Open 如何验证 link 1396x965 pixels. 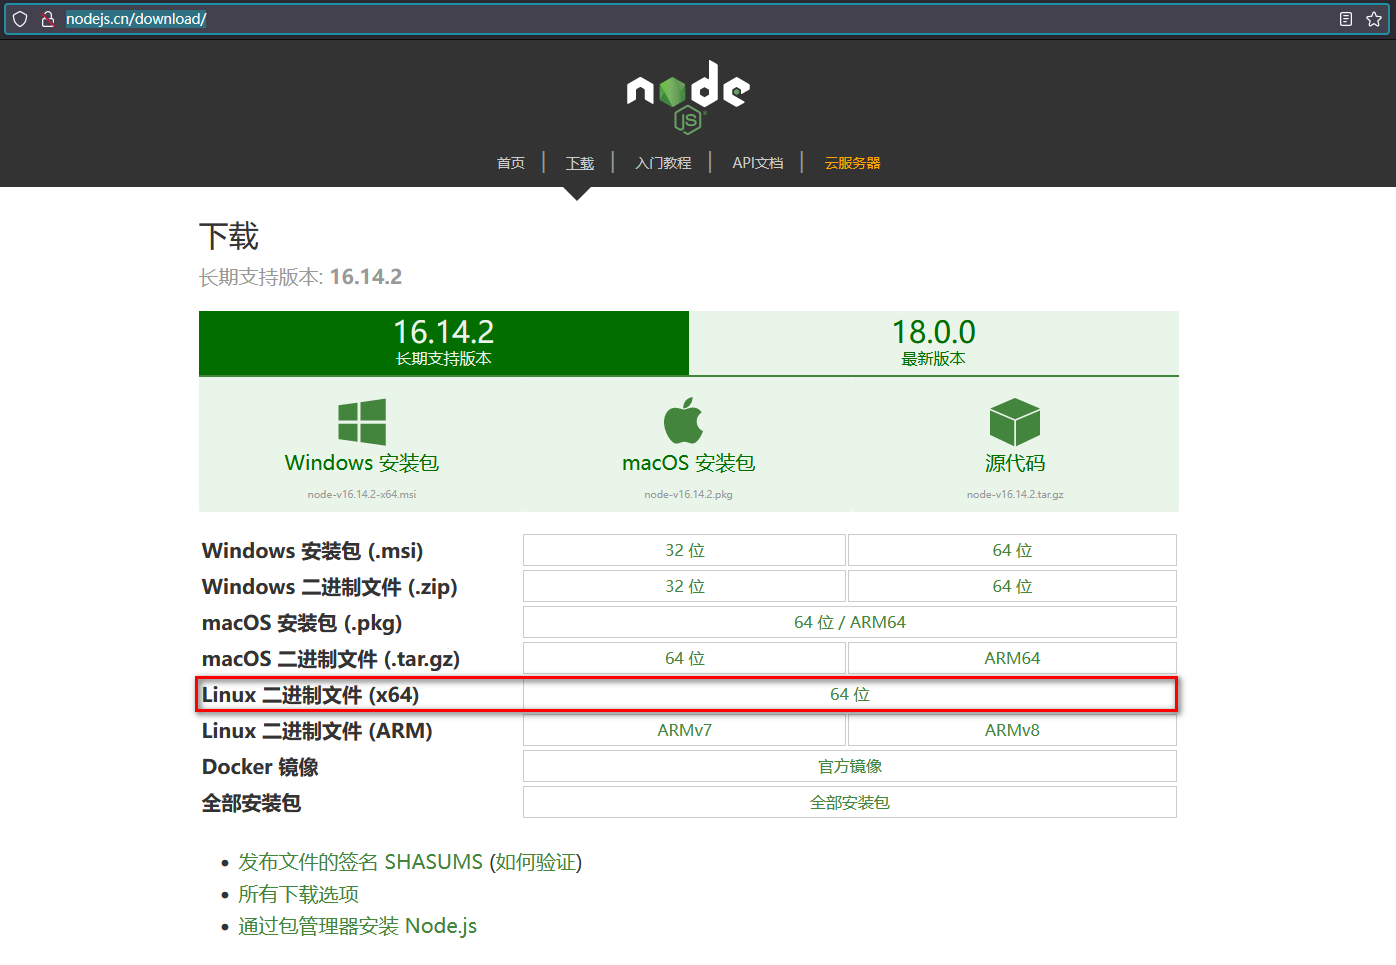[x=536, y=862]
